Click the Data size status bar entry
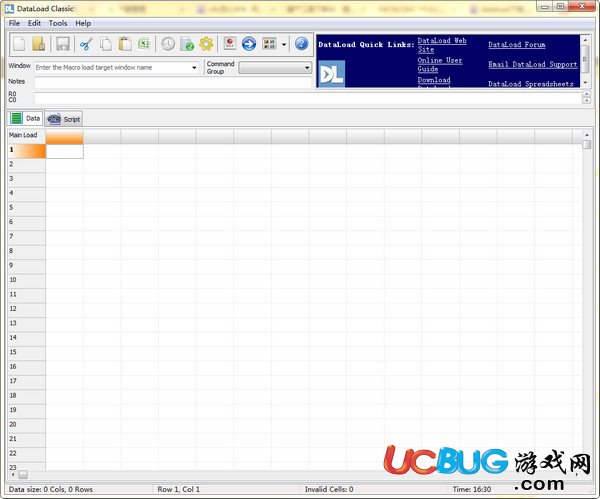Image resolution: width=600 pixels, height=499 pixels. pyautogui.click(x=51, y=489)
